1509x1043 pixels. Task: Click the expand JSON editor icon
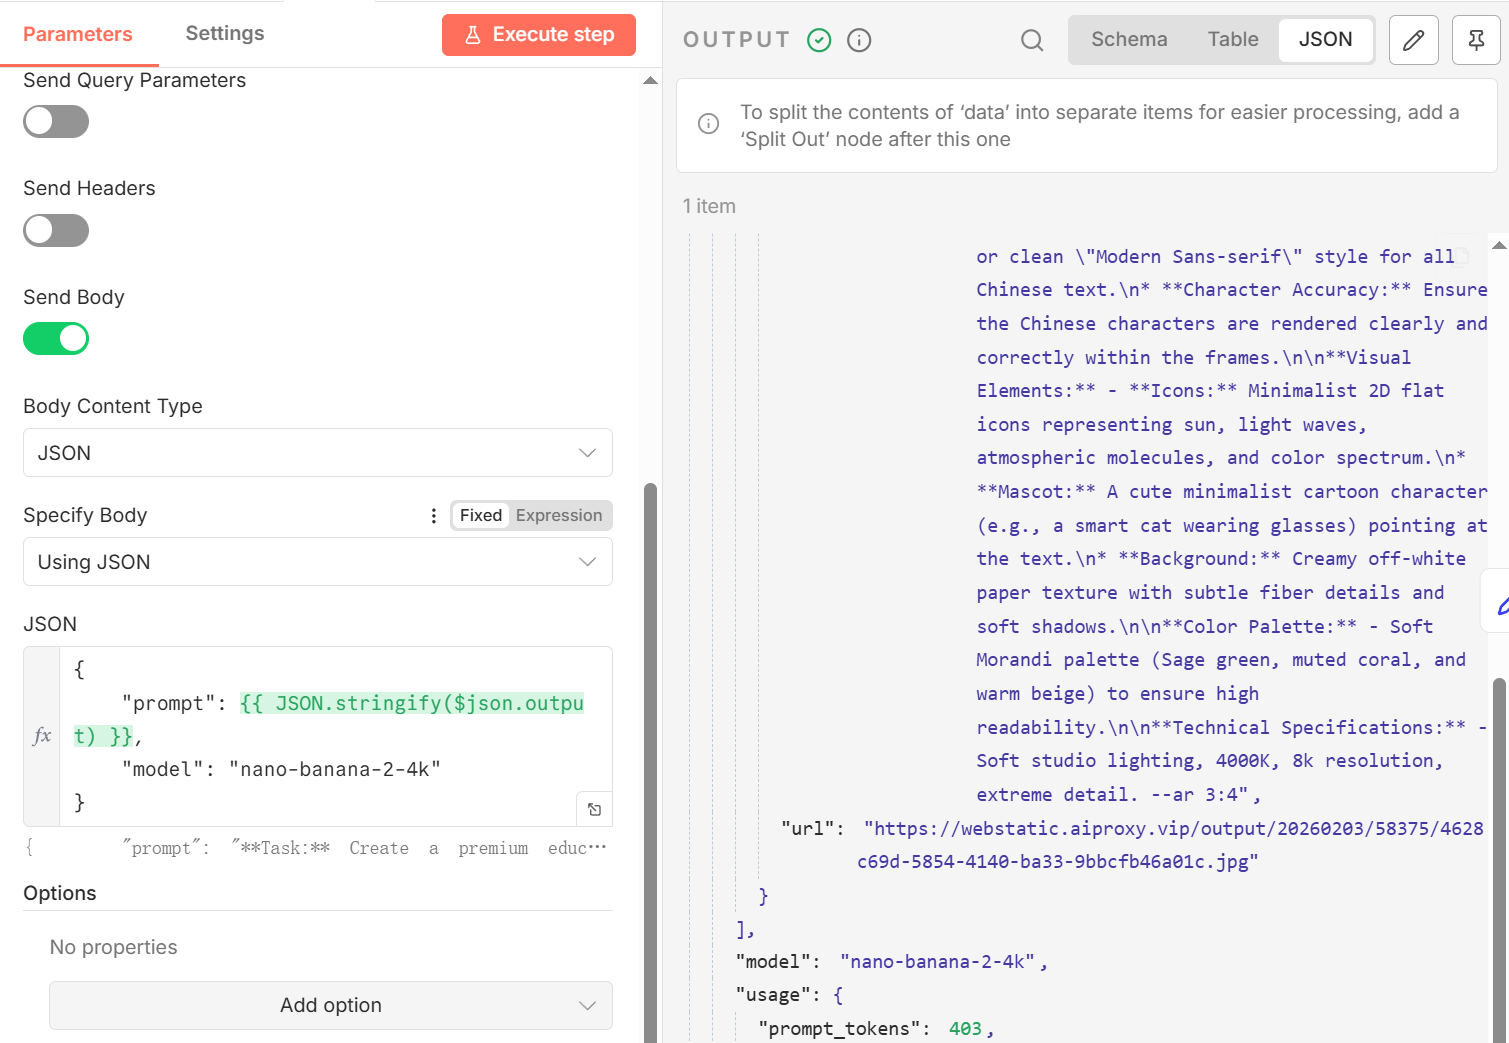pos(594,809)
